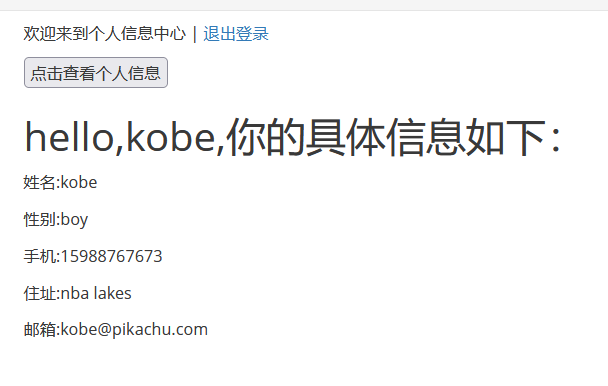The image size is (608, 386).
Task: Click the 点击查看个人信息 button
Action: (96, 73)
